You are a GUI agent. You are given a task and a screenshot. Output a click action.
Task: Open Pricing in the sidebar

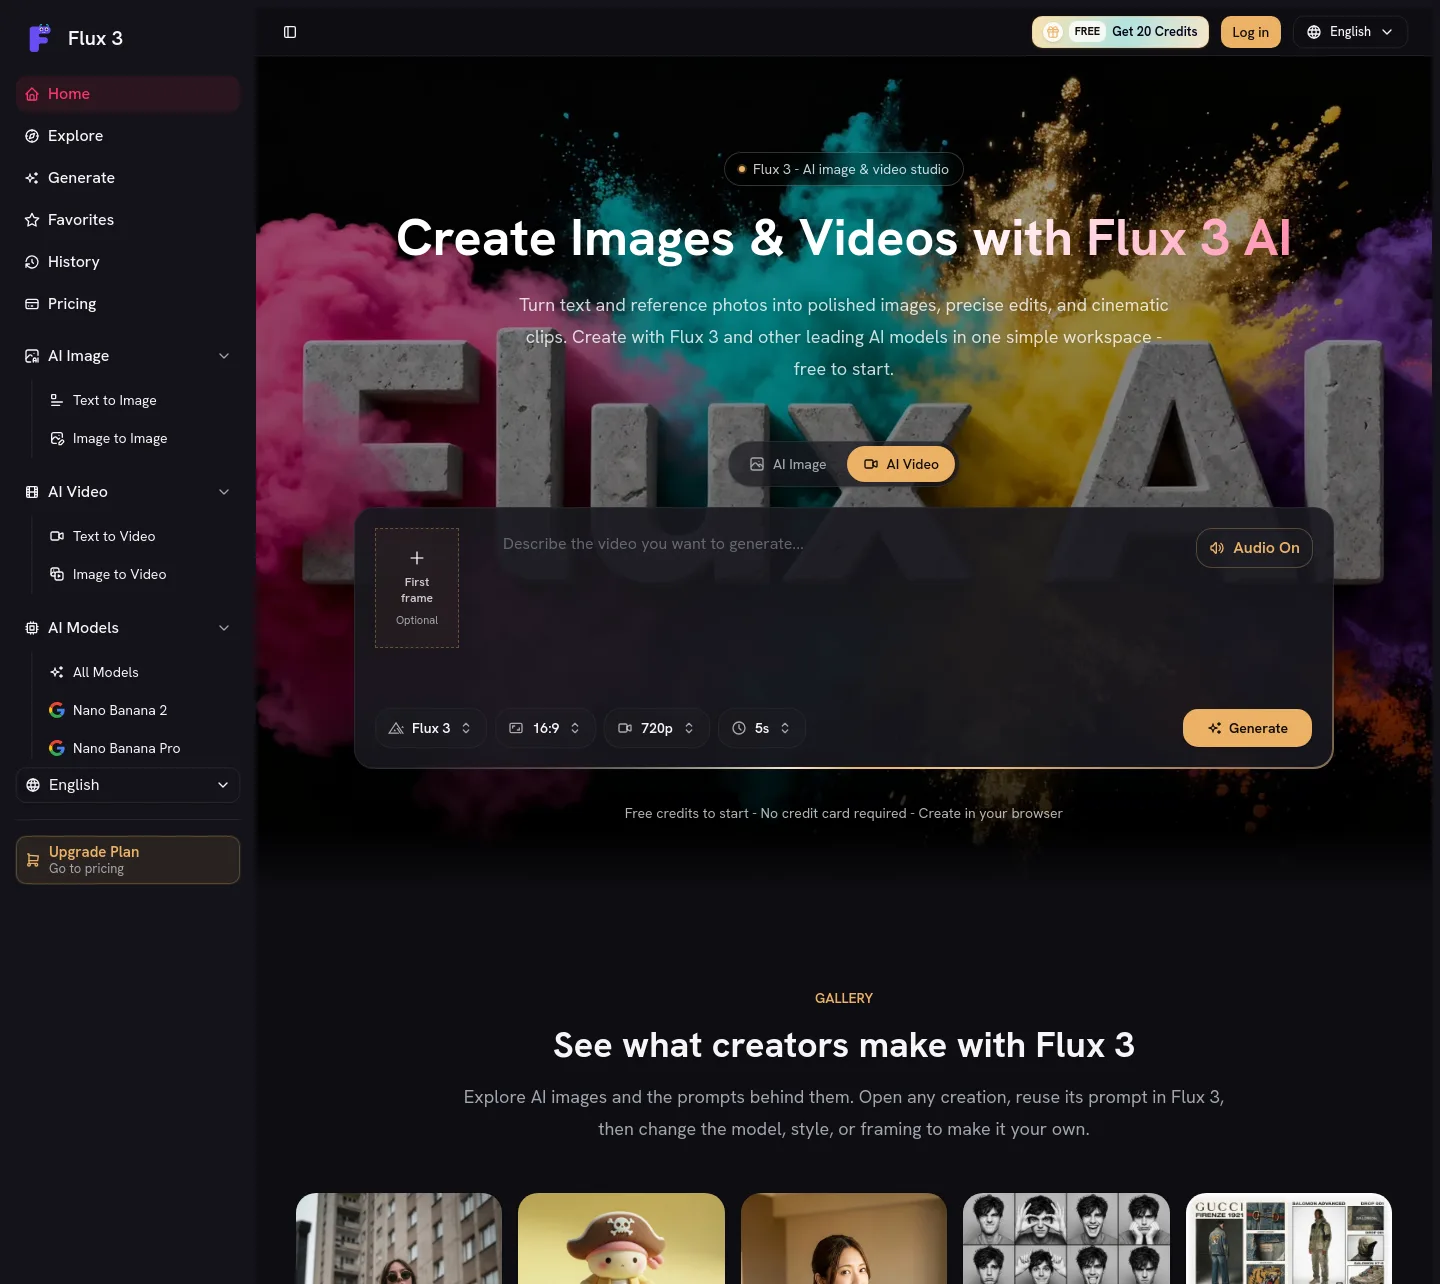128,304
